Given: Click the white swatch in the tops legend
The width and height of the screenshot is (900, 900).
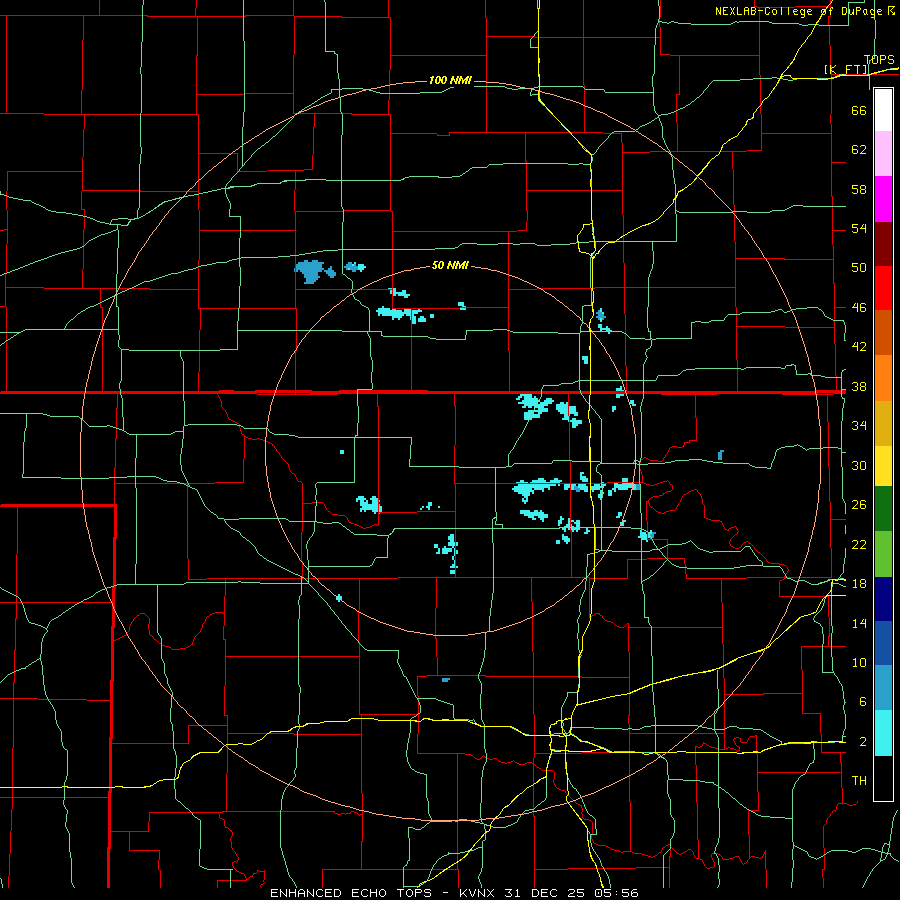Looking at the screenshot, I should (x=883, y=110).
